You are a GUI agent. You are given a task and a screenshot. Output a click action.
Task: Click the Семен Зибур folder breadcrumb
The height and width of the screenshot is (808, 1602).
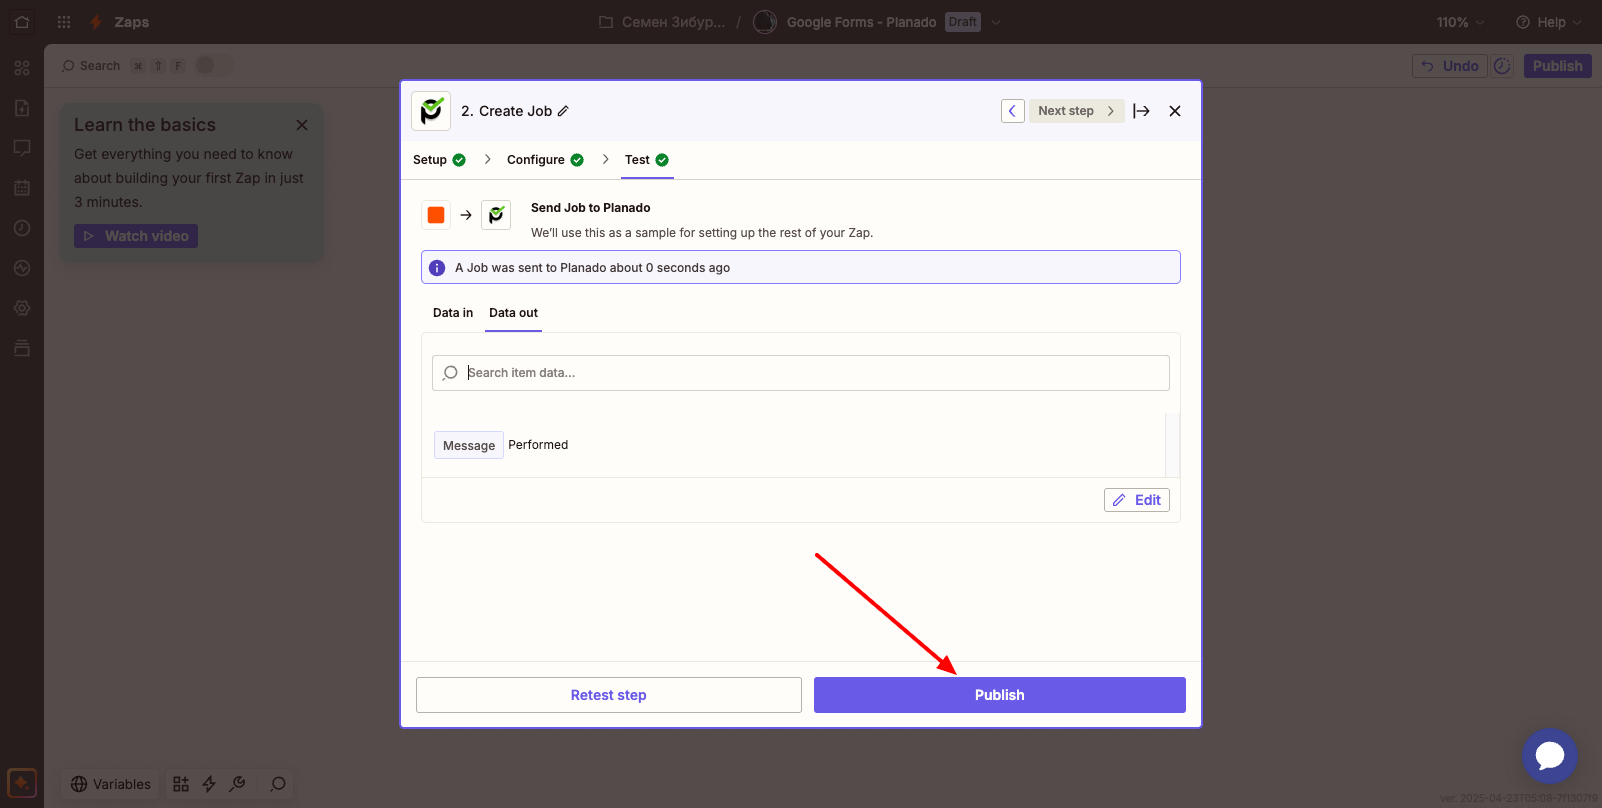tap(673, 22)
